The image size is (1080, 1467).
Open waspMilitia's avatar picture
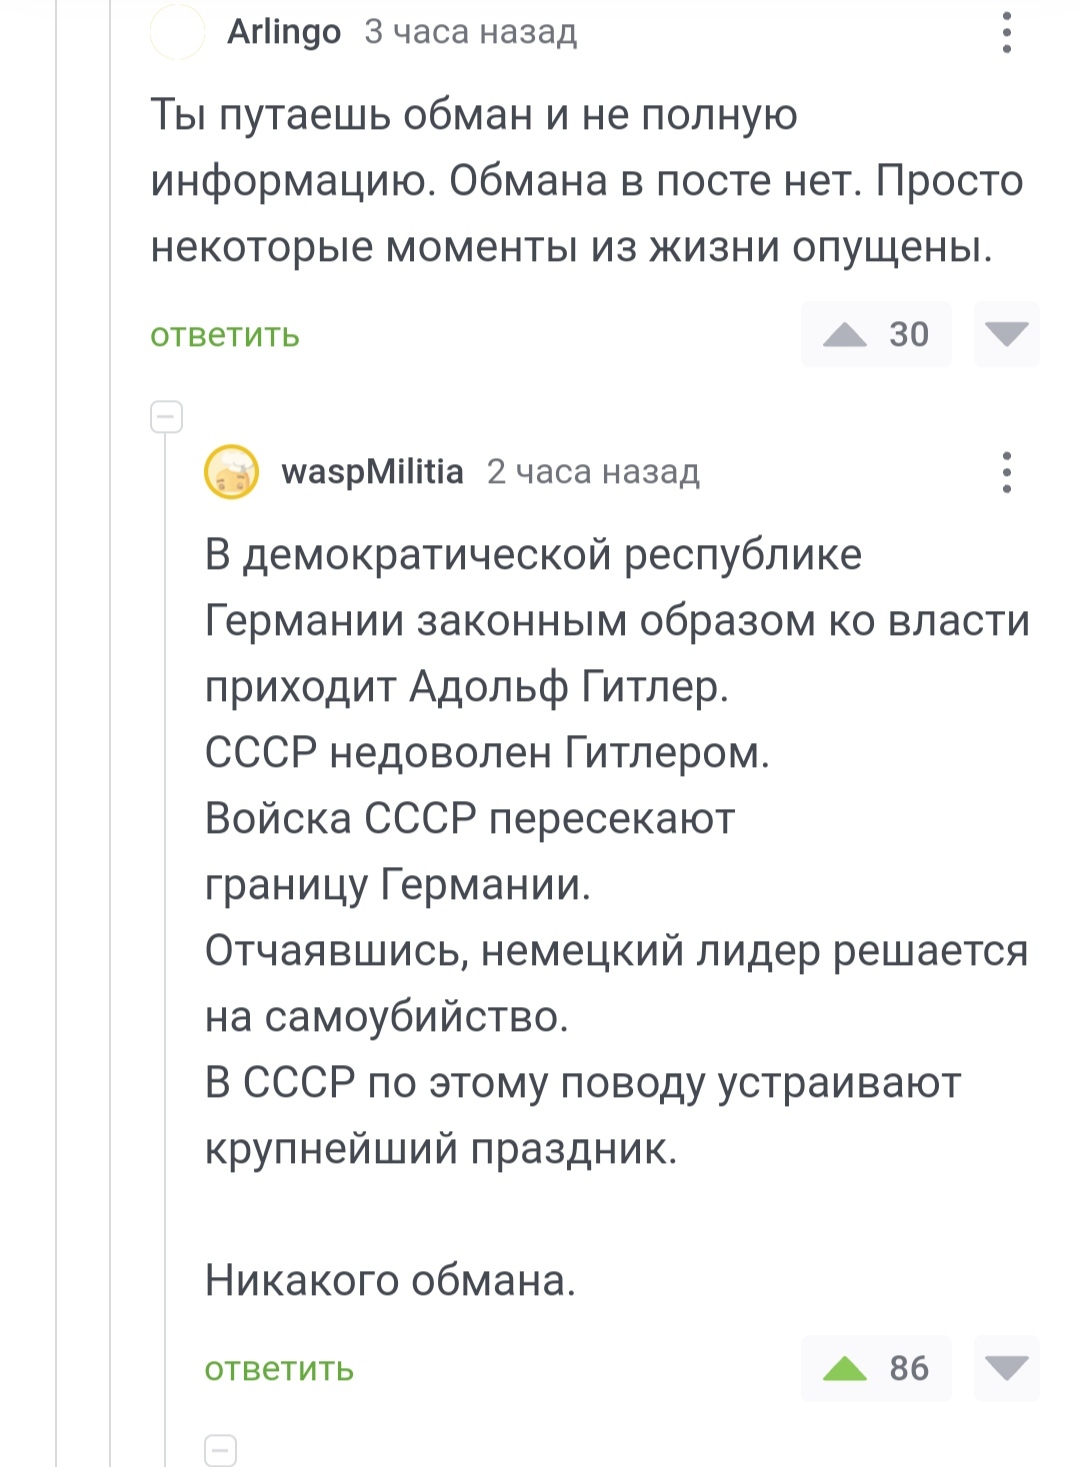pos(232,472)
